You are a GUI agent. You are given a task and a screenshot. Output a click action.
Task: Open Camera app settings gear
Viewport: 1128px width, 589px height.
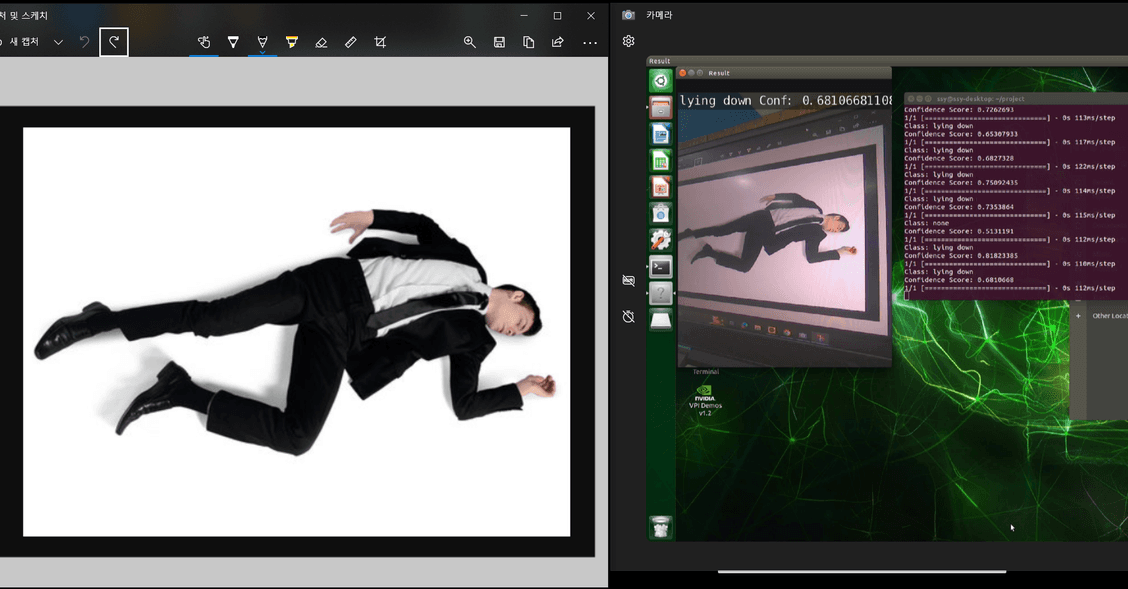click(628, 41)
